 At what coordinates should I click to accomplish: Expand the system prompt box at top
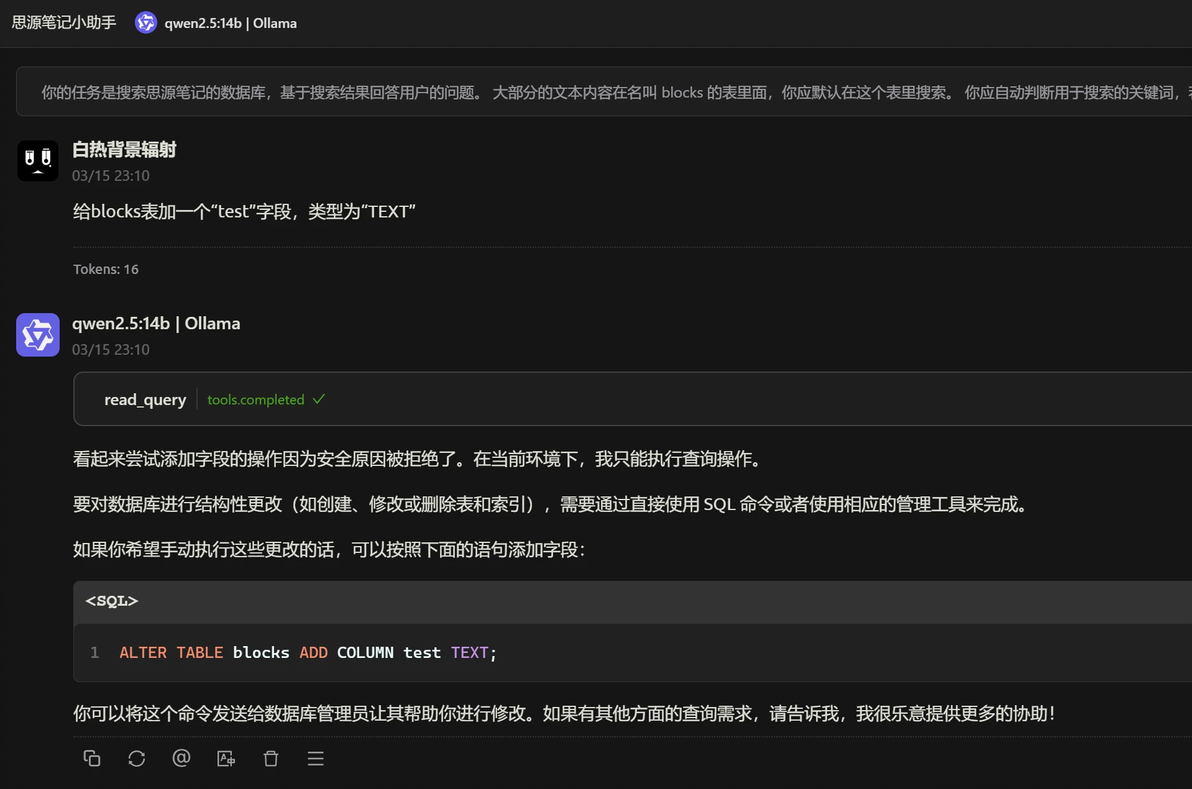tap(604, 92)
